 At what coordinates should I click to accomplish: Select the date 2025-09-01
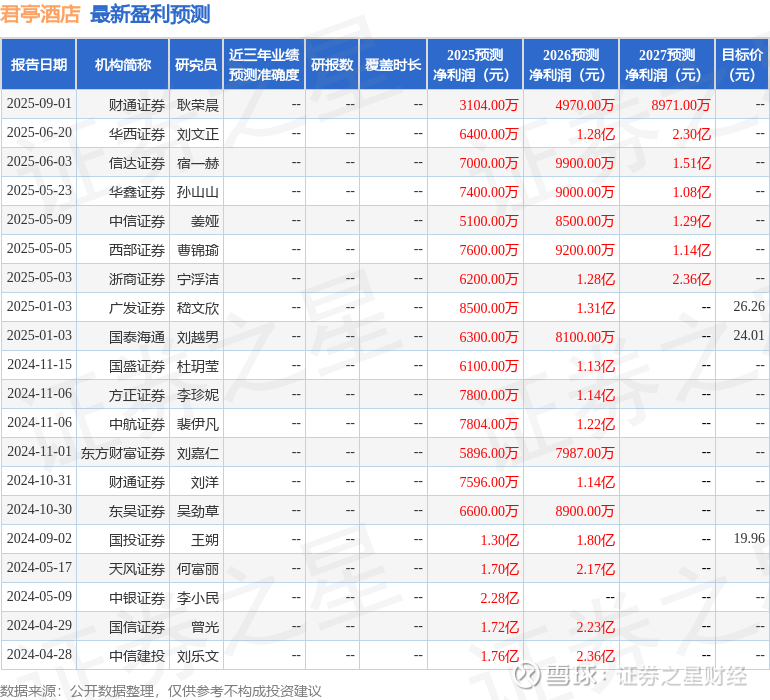click(39, 104)
